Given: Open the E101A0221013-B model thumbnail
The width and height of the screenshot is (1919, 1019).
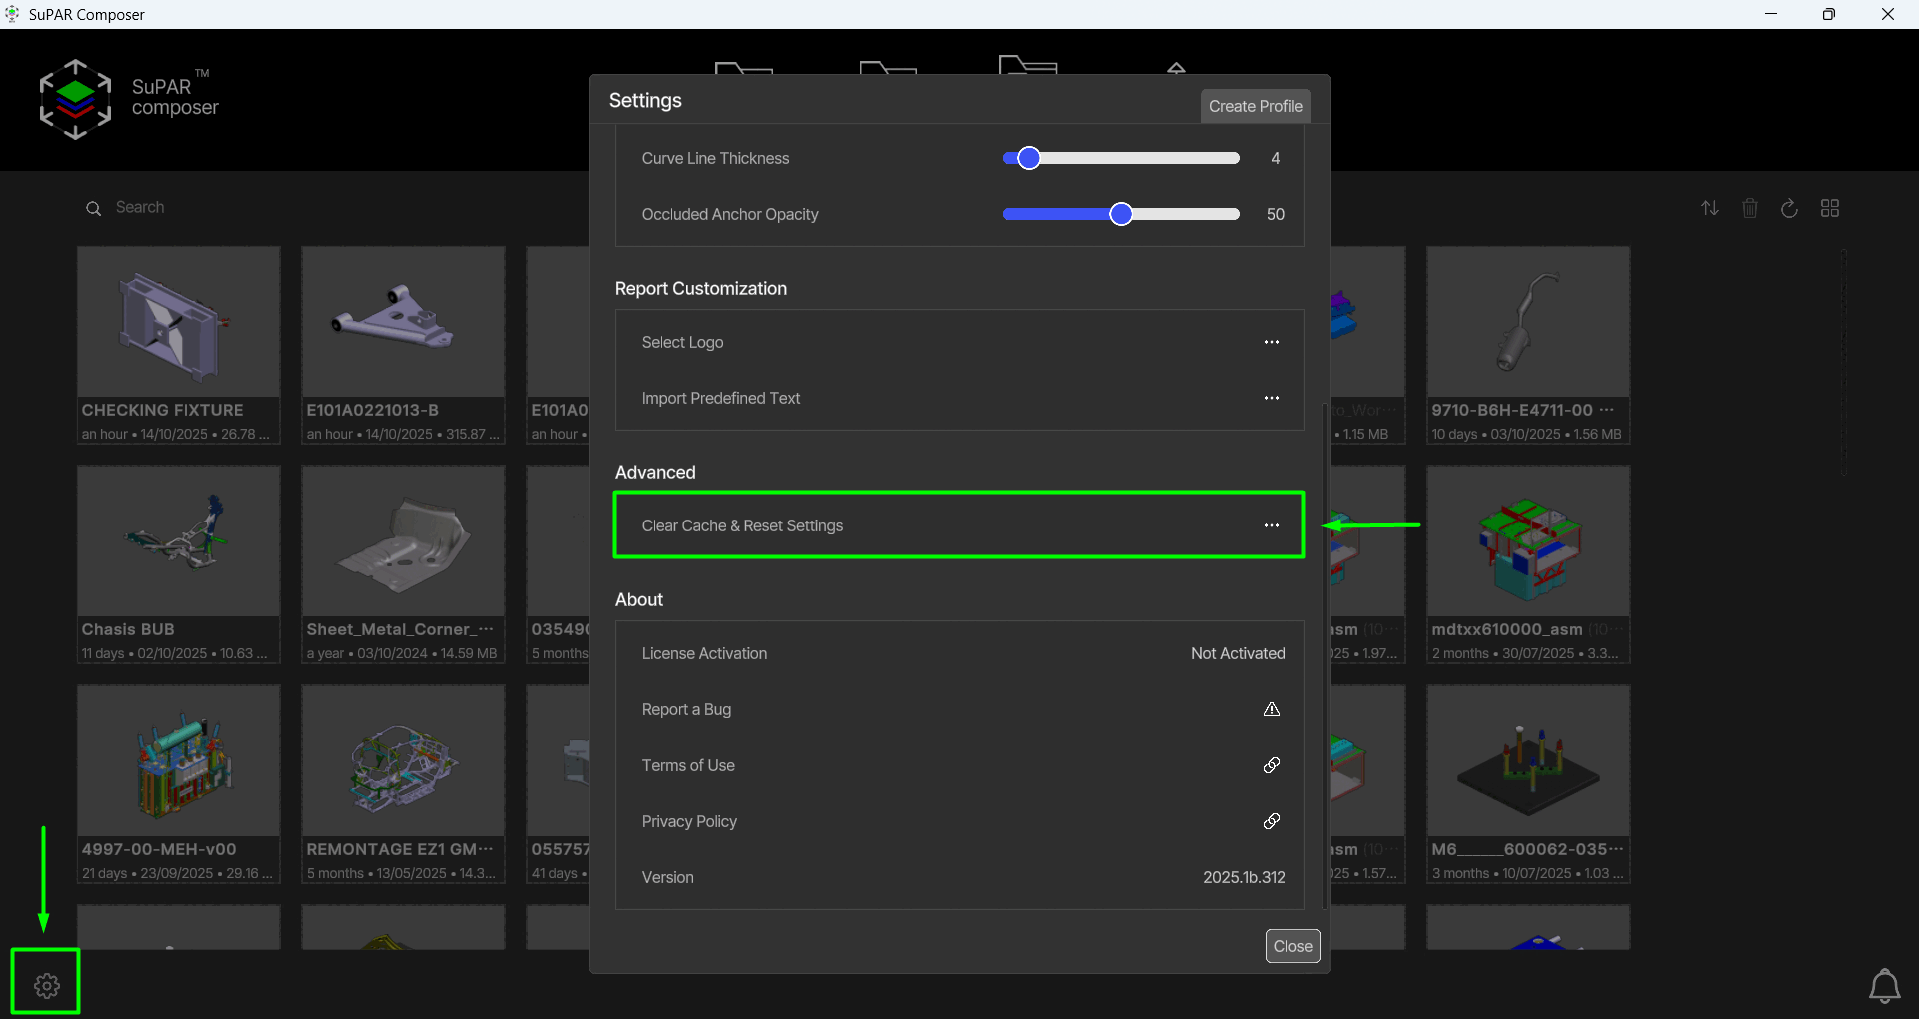Looking at the screenshot, I should 404,322.
